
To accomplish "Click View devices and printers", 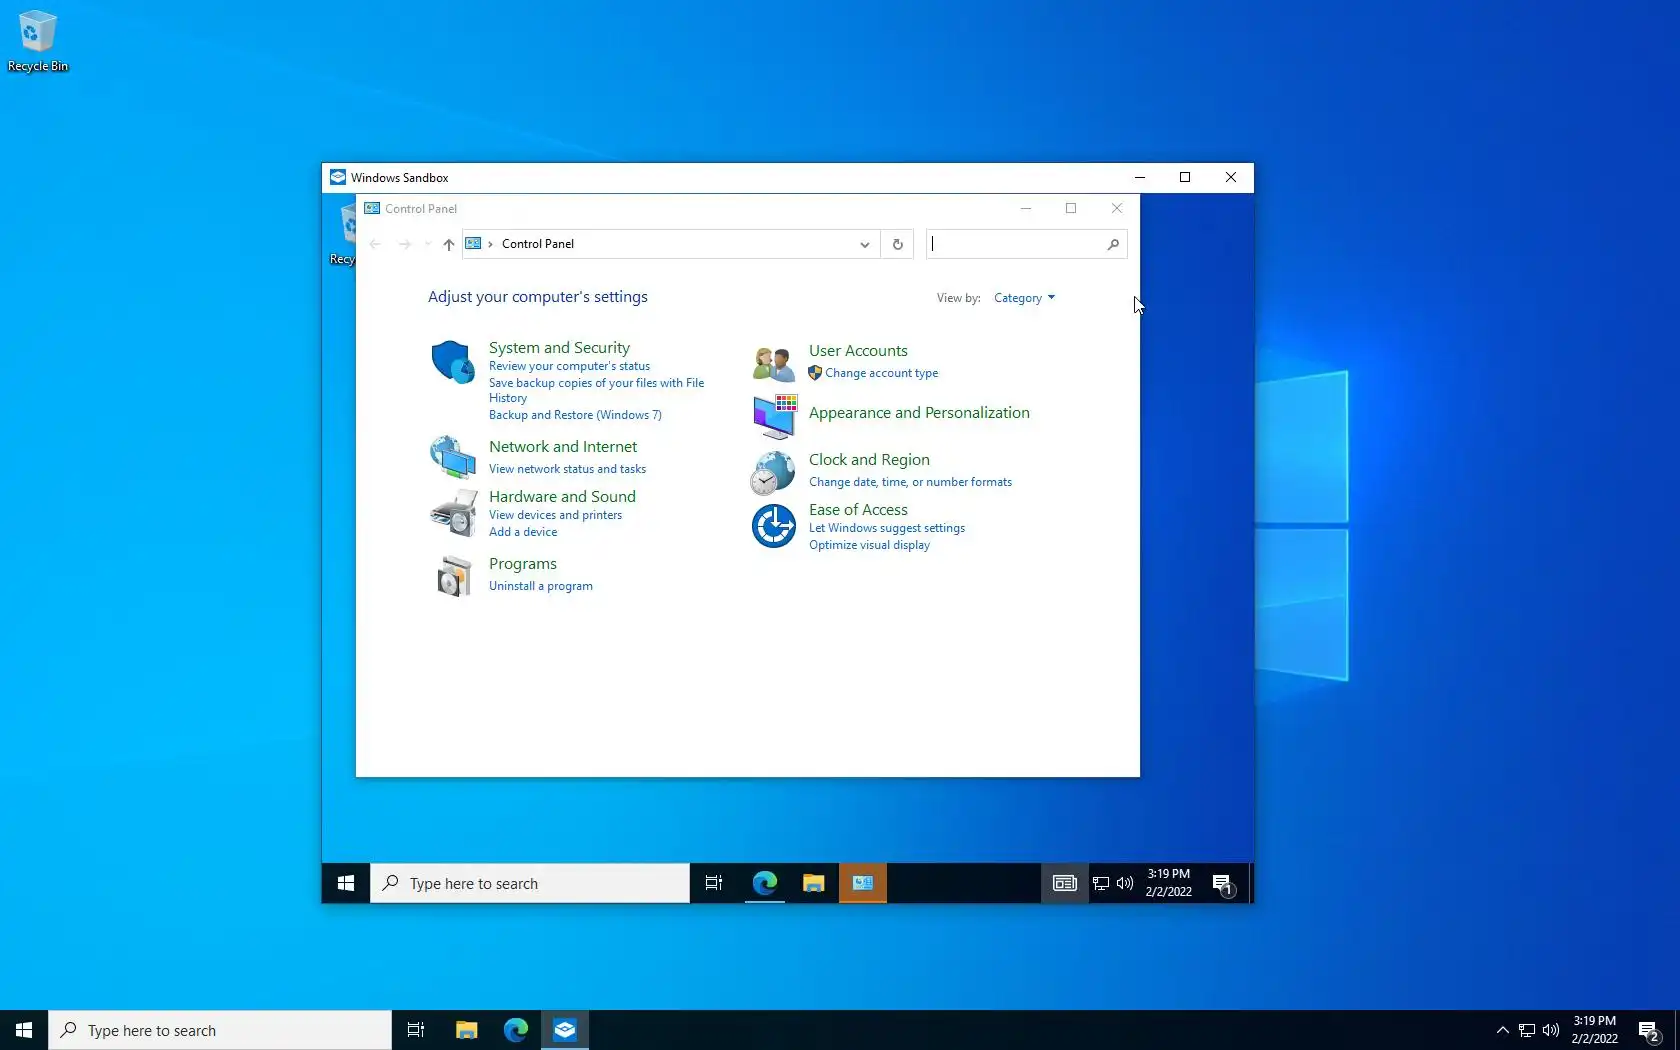I will pos(555,515).
